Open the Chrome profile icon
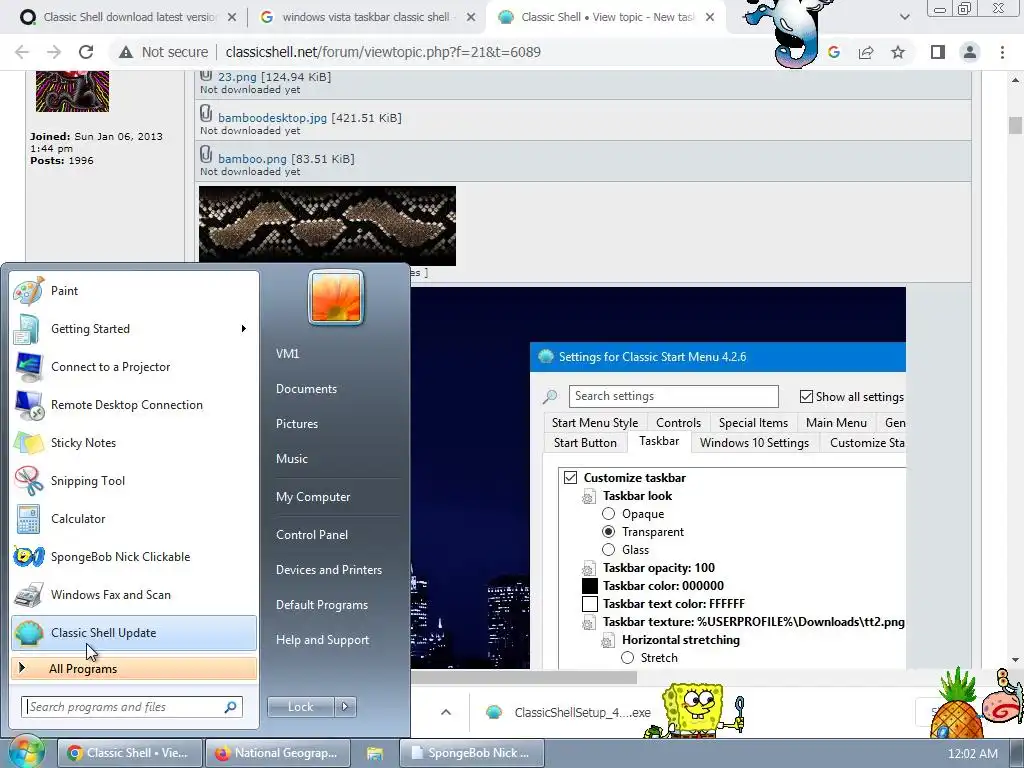Viewport: 1024px width, 768px height. click(x=970, y=52)
